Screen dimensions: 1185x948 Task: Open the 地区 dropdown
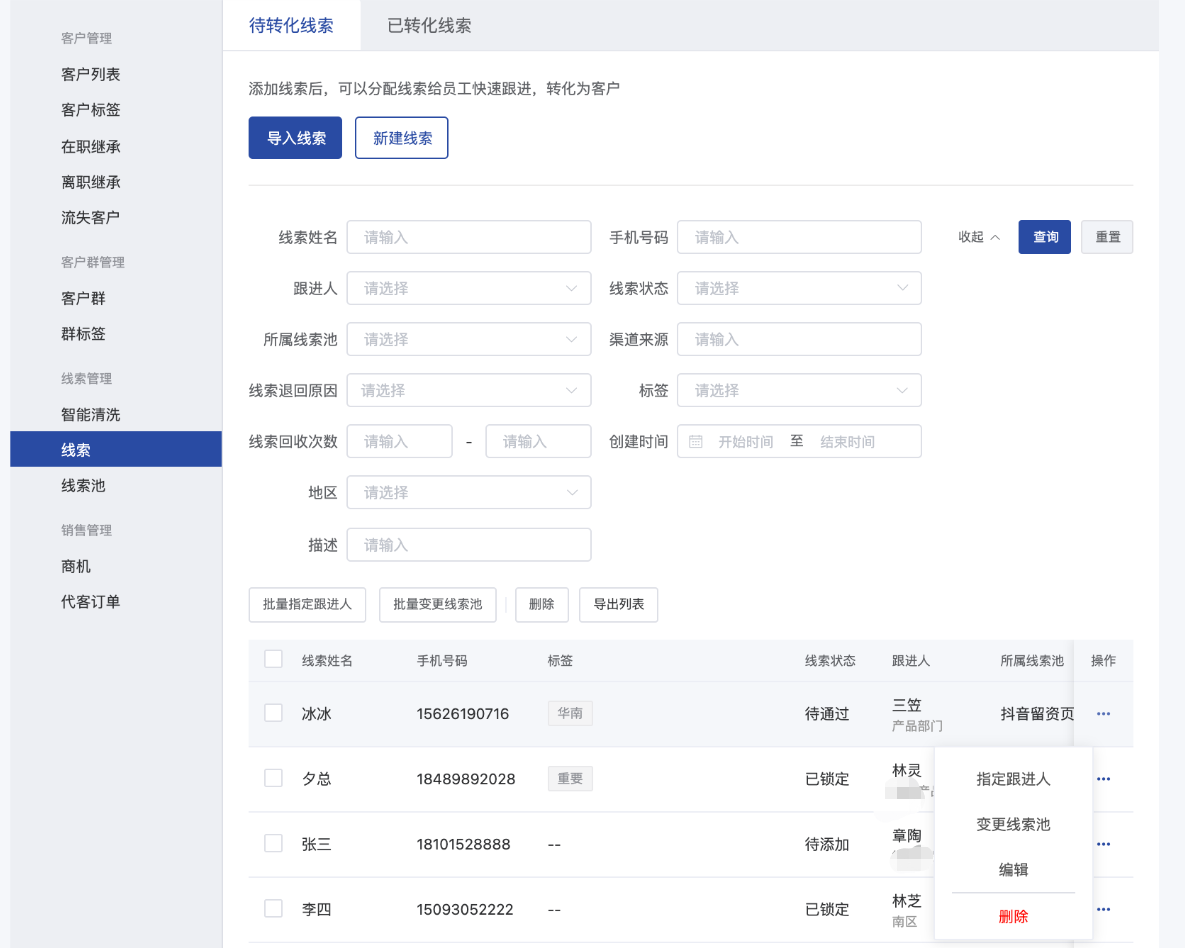pyautogui.click(x=469, y=492)
